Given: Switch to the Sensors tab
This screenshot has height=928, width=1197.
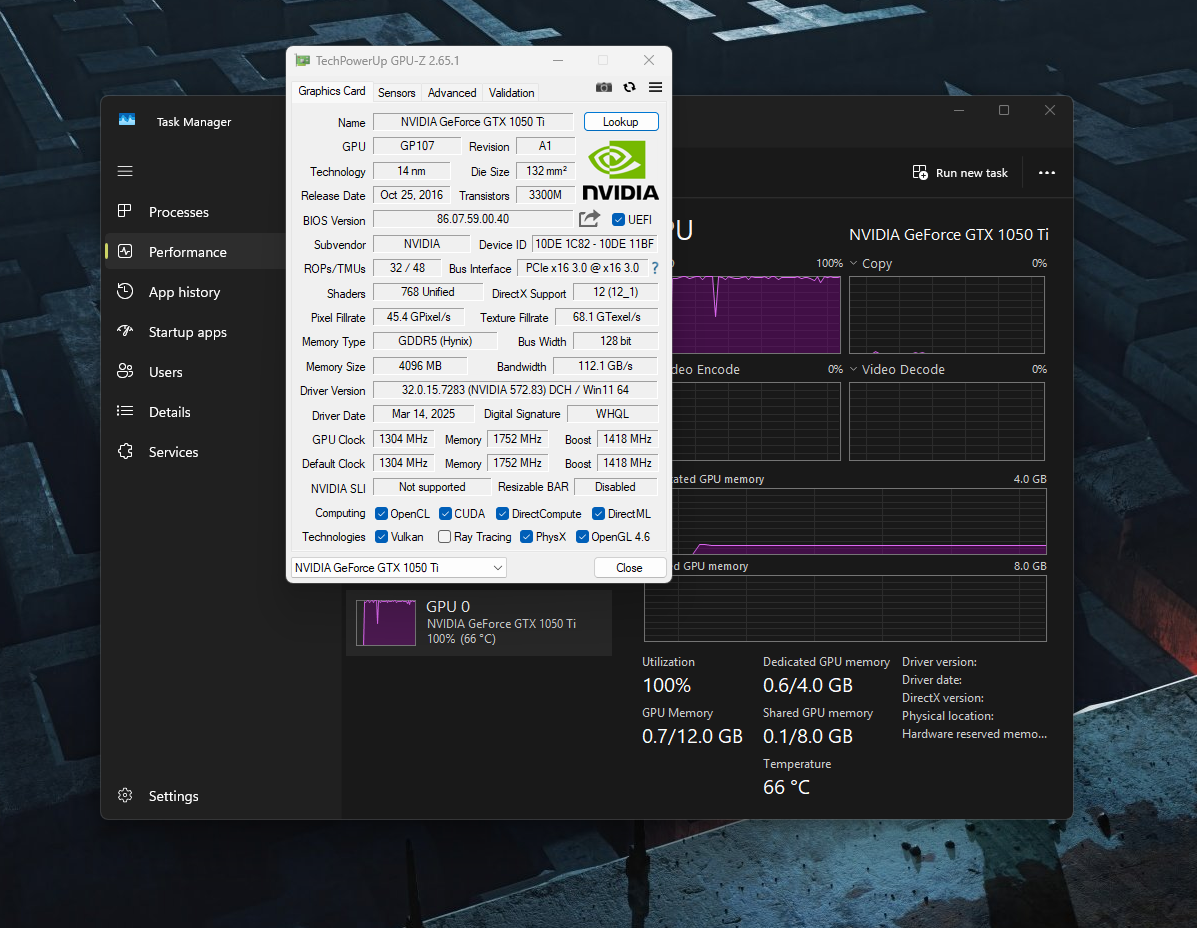Looking at the screenshot, I should tap(396, 92).
